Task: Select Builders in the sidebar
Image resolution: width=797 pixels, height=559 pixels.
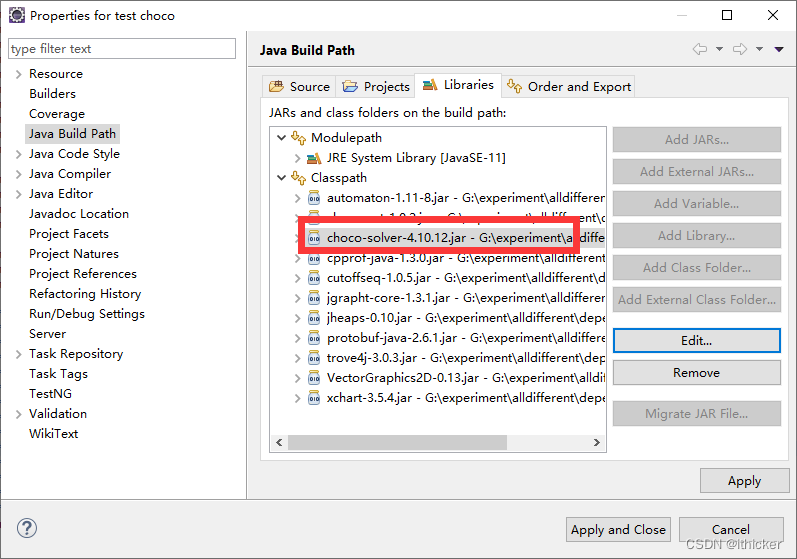Action: pyautogui.click(x=52, y=94)
